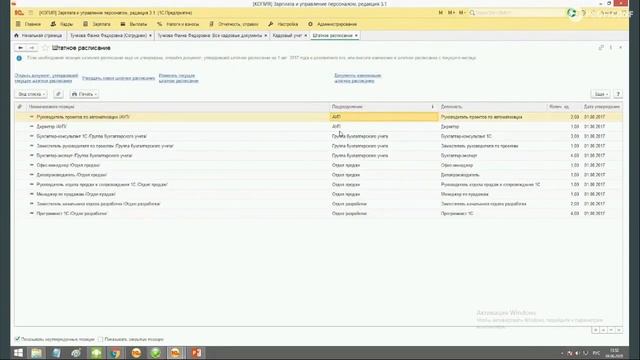
Task: Open the Налоги и взносы section
Action: point(178,24)
